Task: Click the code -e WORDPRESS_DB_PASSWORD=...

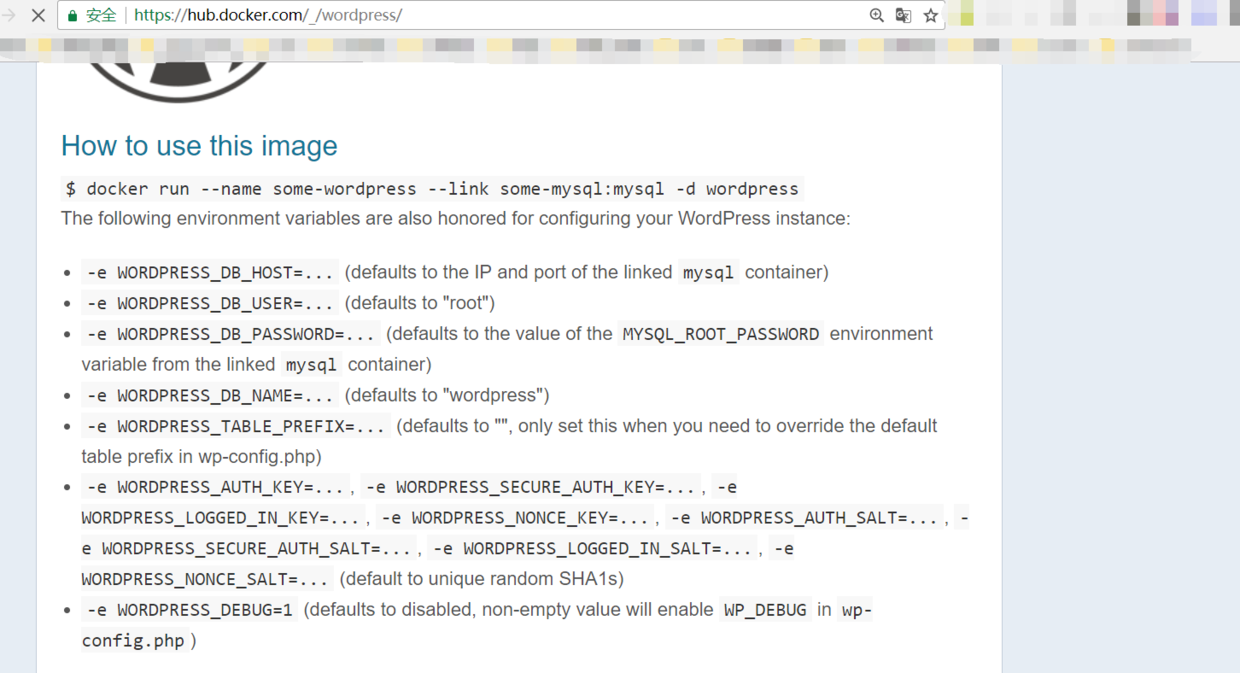Action: pyautogui.click(x=231, y=334)
